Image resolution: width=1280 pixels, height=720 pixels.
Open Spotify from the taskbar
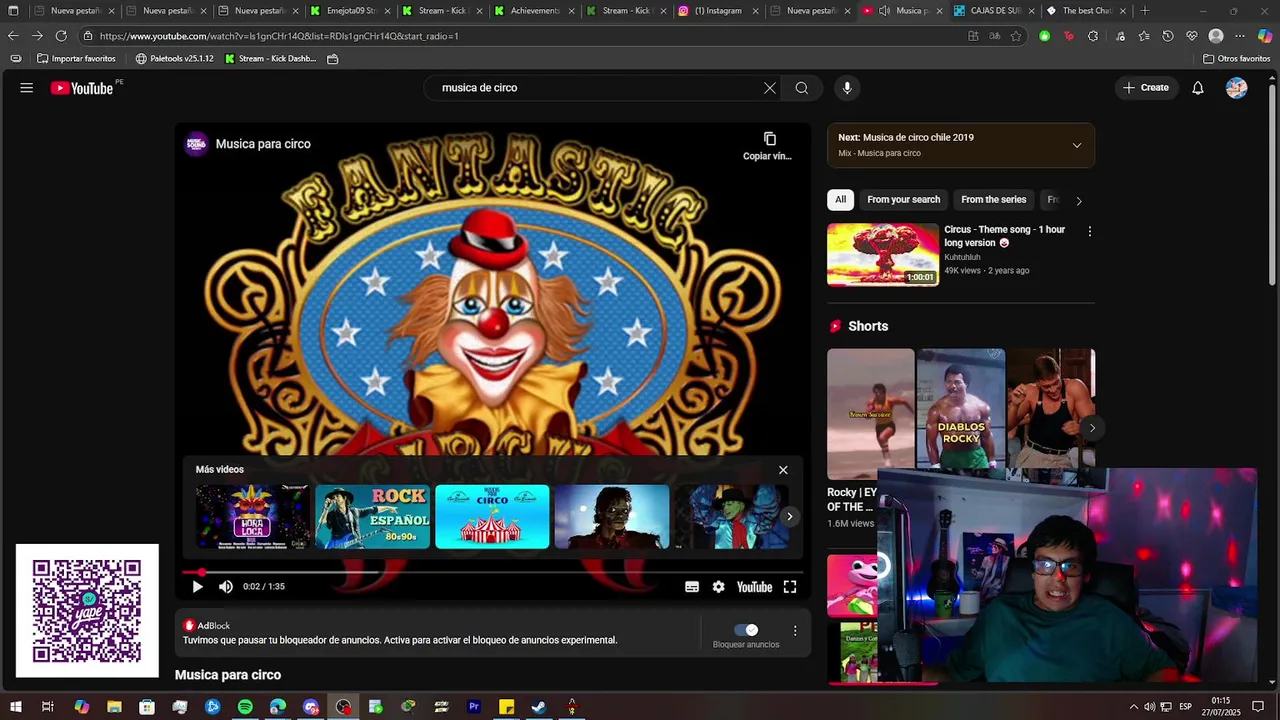[x=245, y=707]
